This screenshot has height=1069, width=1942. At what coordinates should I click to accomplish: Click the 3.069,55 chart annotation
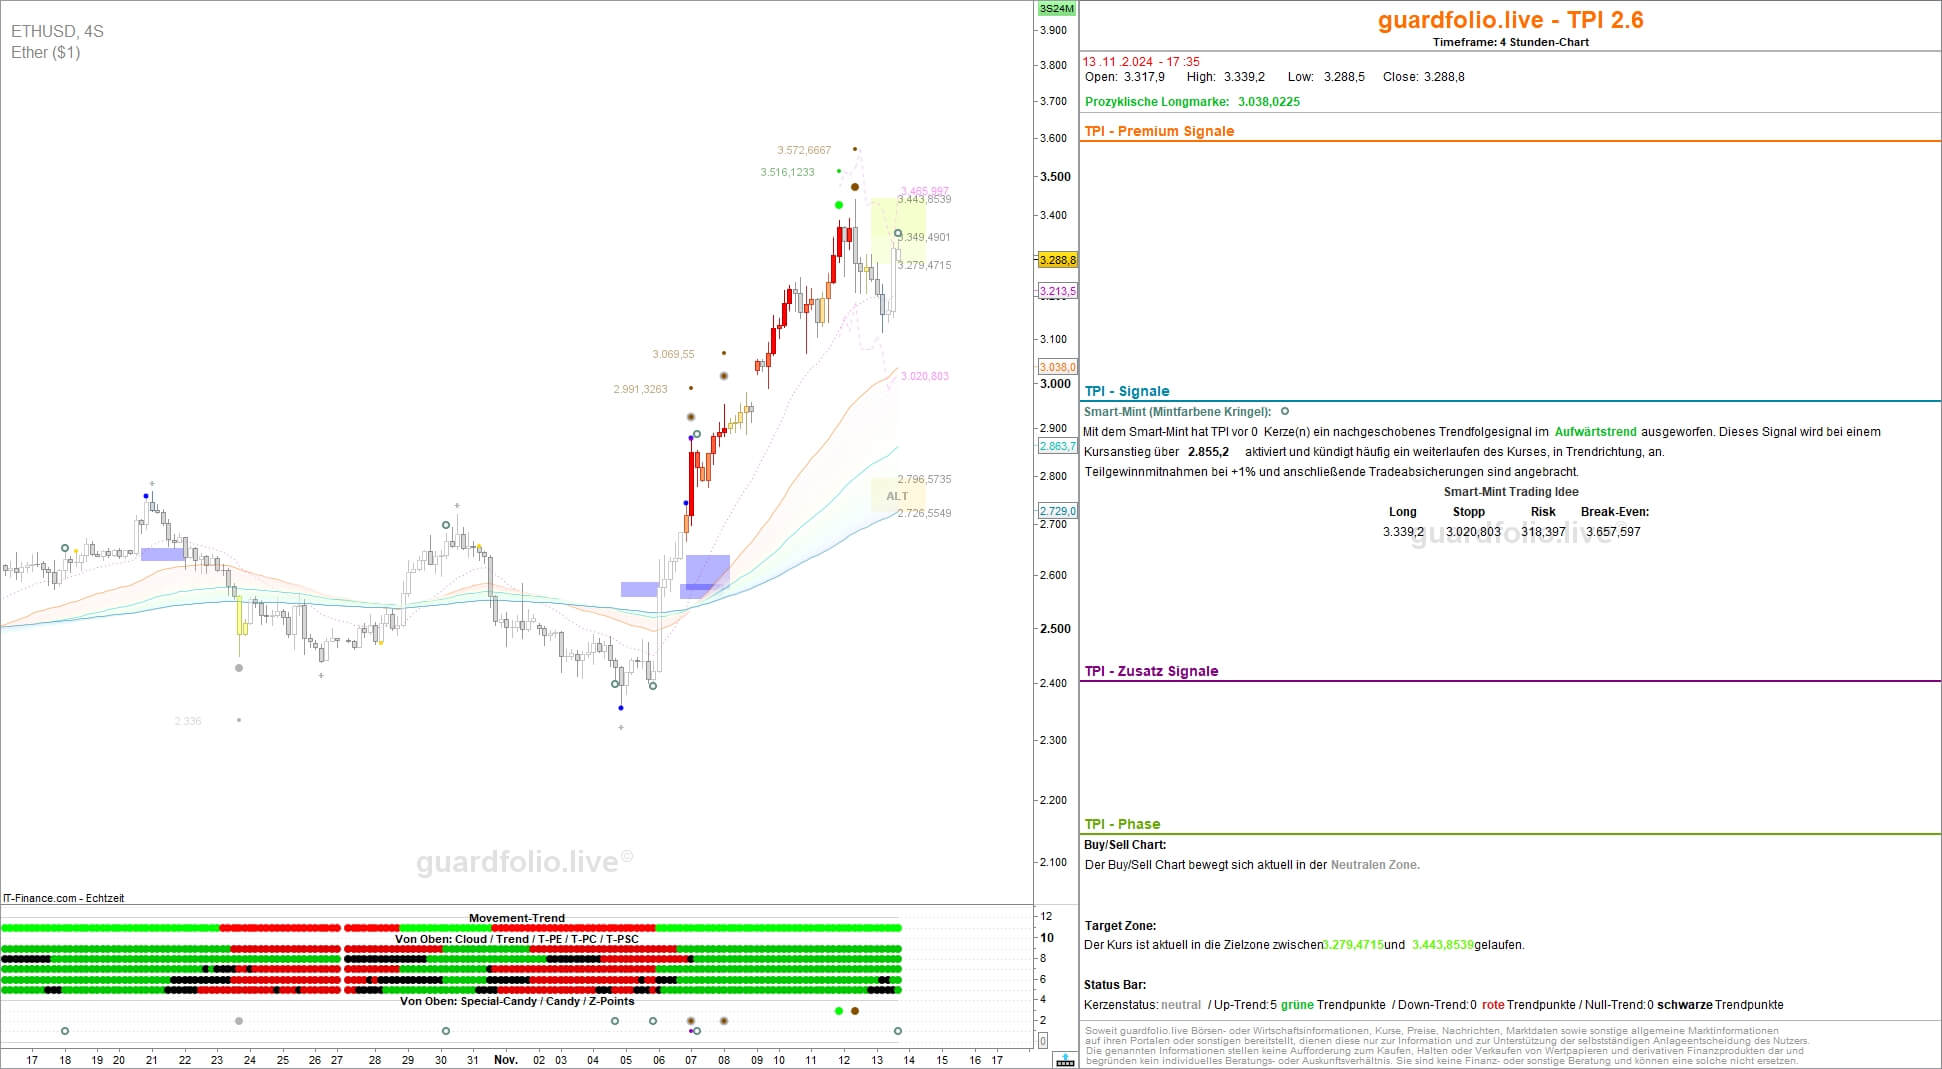(x=673, y=354)
